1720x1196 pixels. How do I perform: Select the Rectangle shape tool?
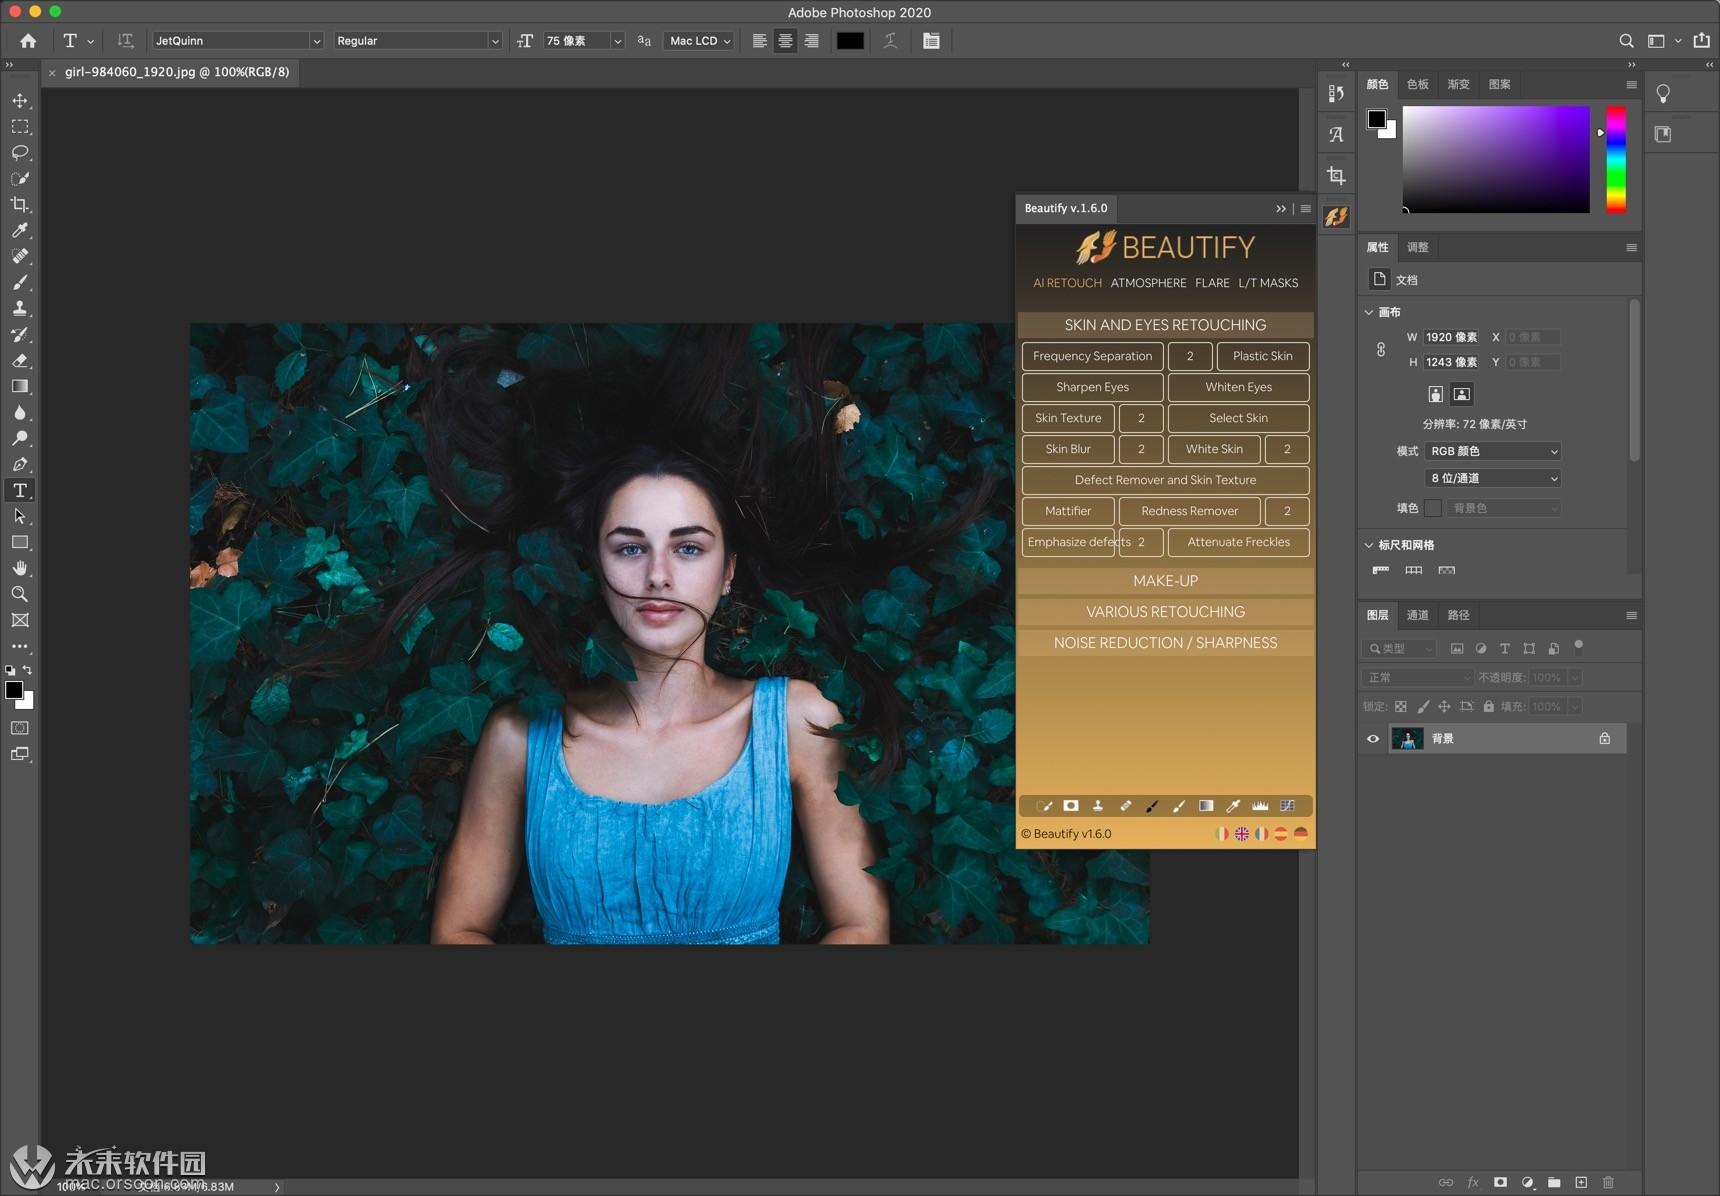[x=20, y=543]
